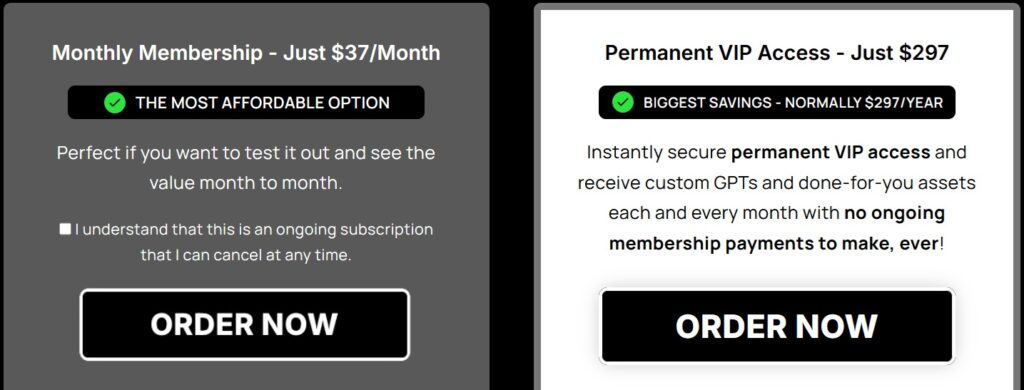Click the 'that I can cancel at any time' line
This screenshot has height=390, width=1024.
(x=246, y=255)
